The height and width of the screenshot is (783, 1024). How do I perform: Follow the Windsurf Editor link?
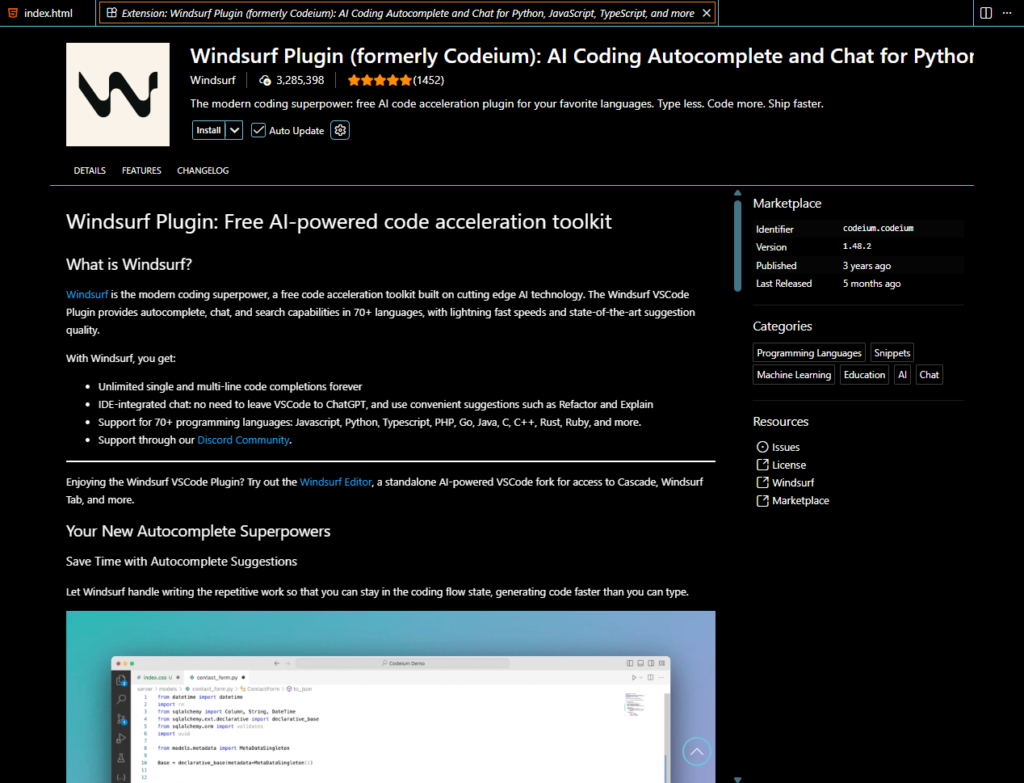(336, 482)
